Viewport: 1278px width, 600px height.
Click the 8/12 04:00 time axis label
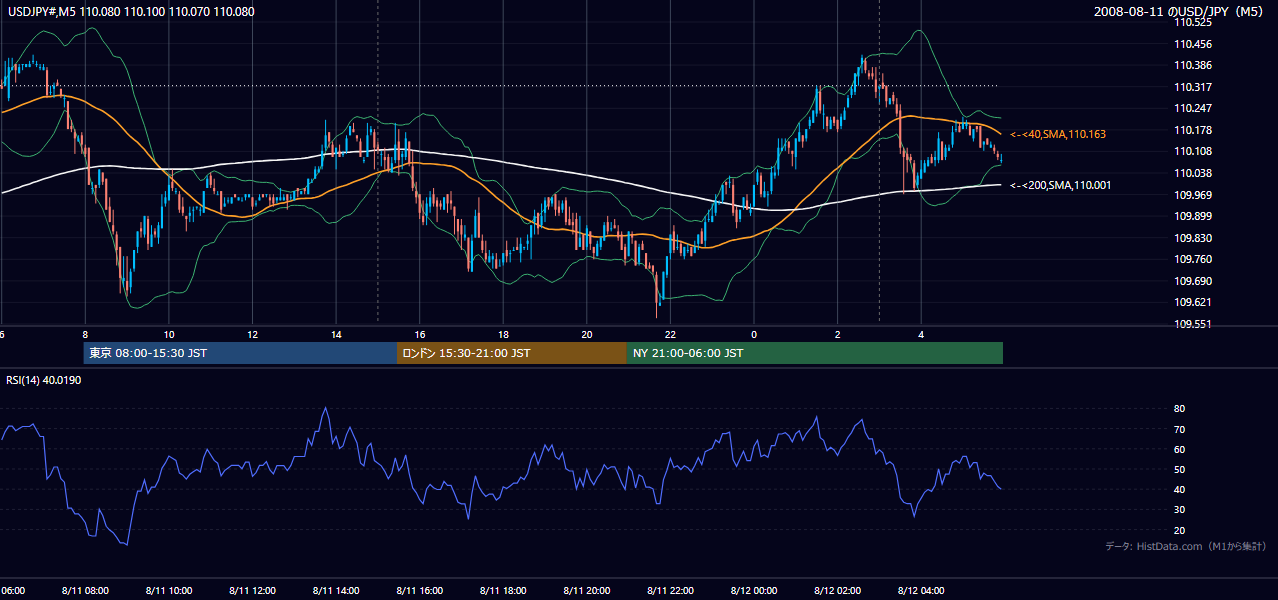(x=921, y=591)
